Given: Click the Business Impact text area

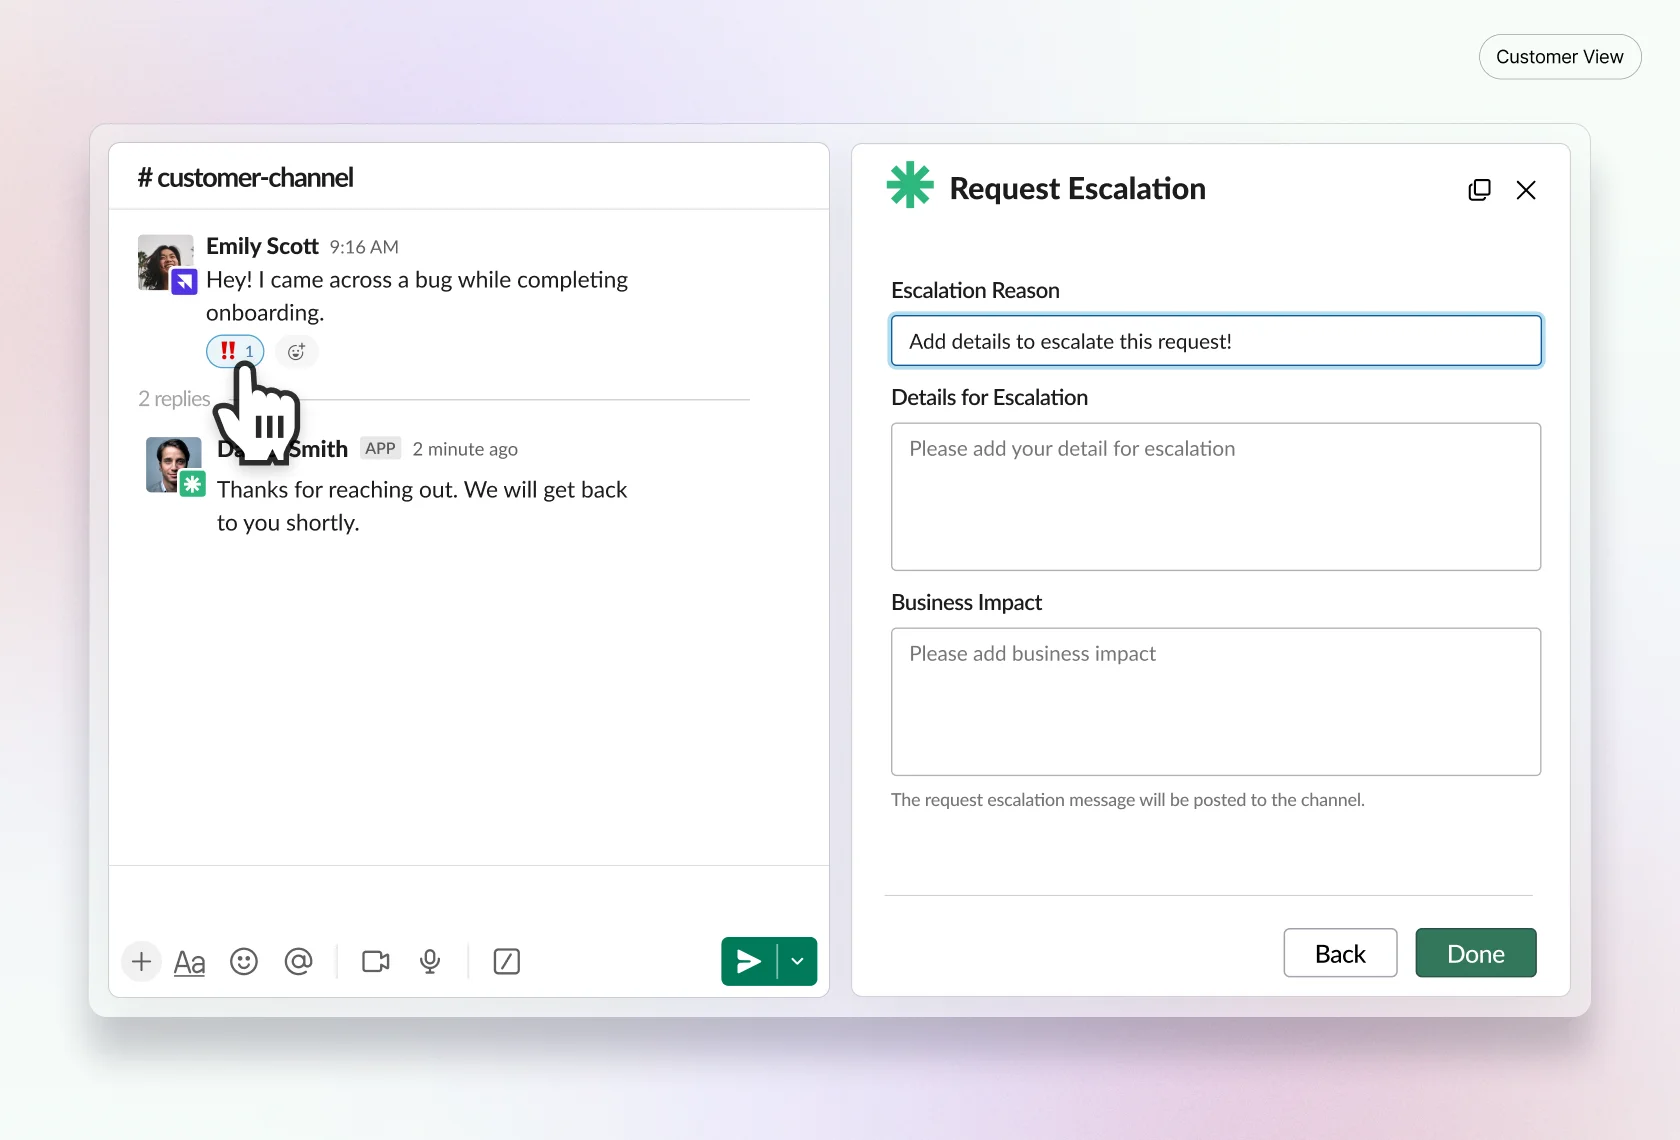Looking at the screenshot, I should point(1215,701).
